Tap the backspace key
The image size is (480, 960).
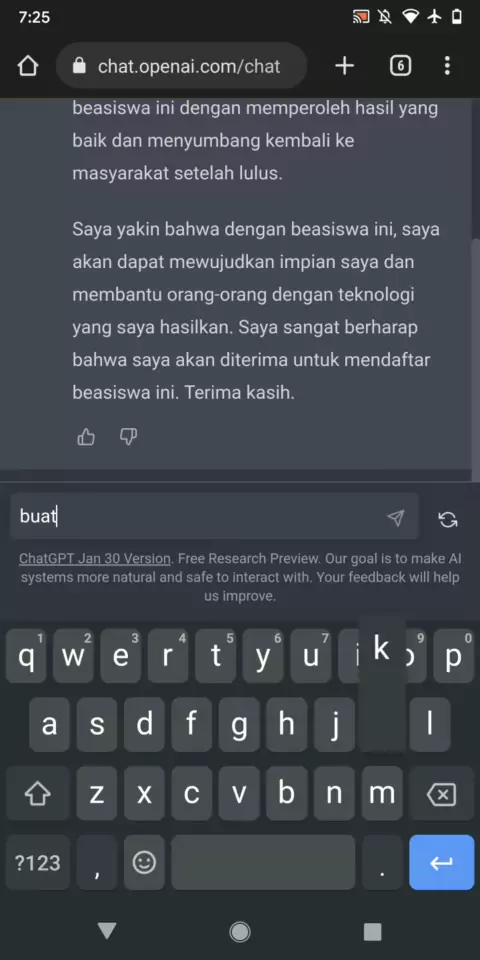click(x=441, y=795)
